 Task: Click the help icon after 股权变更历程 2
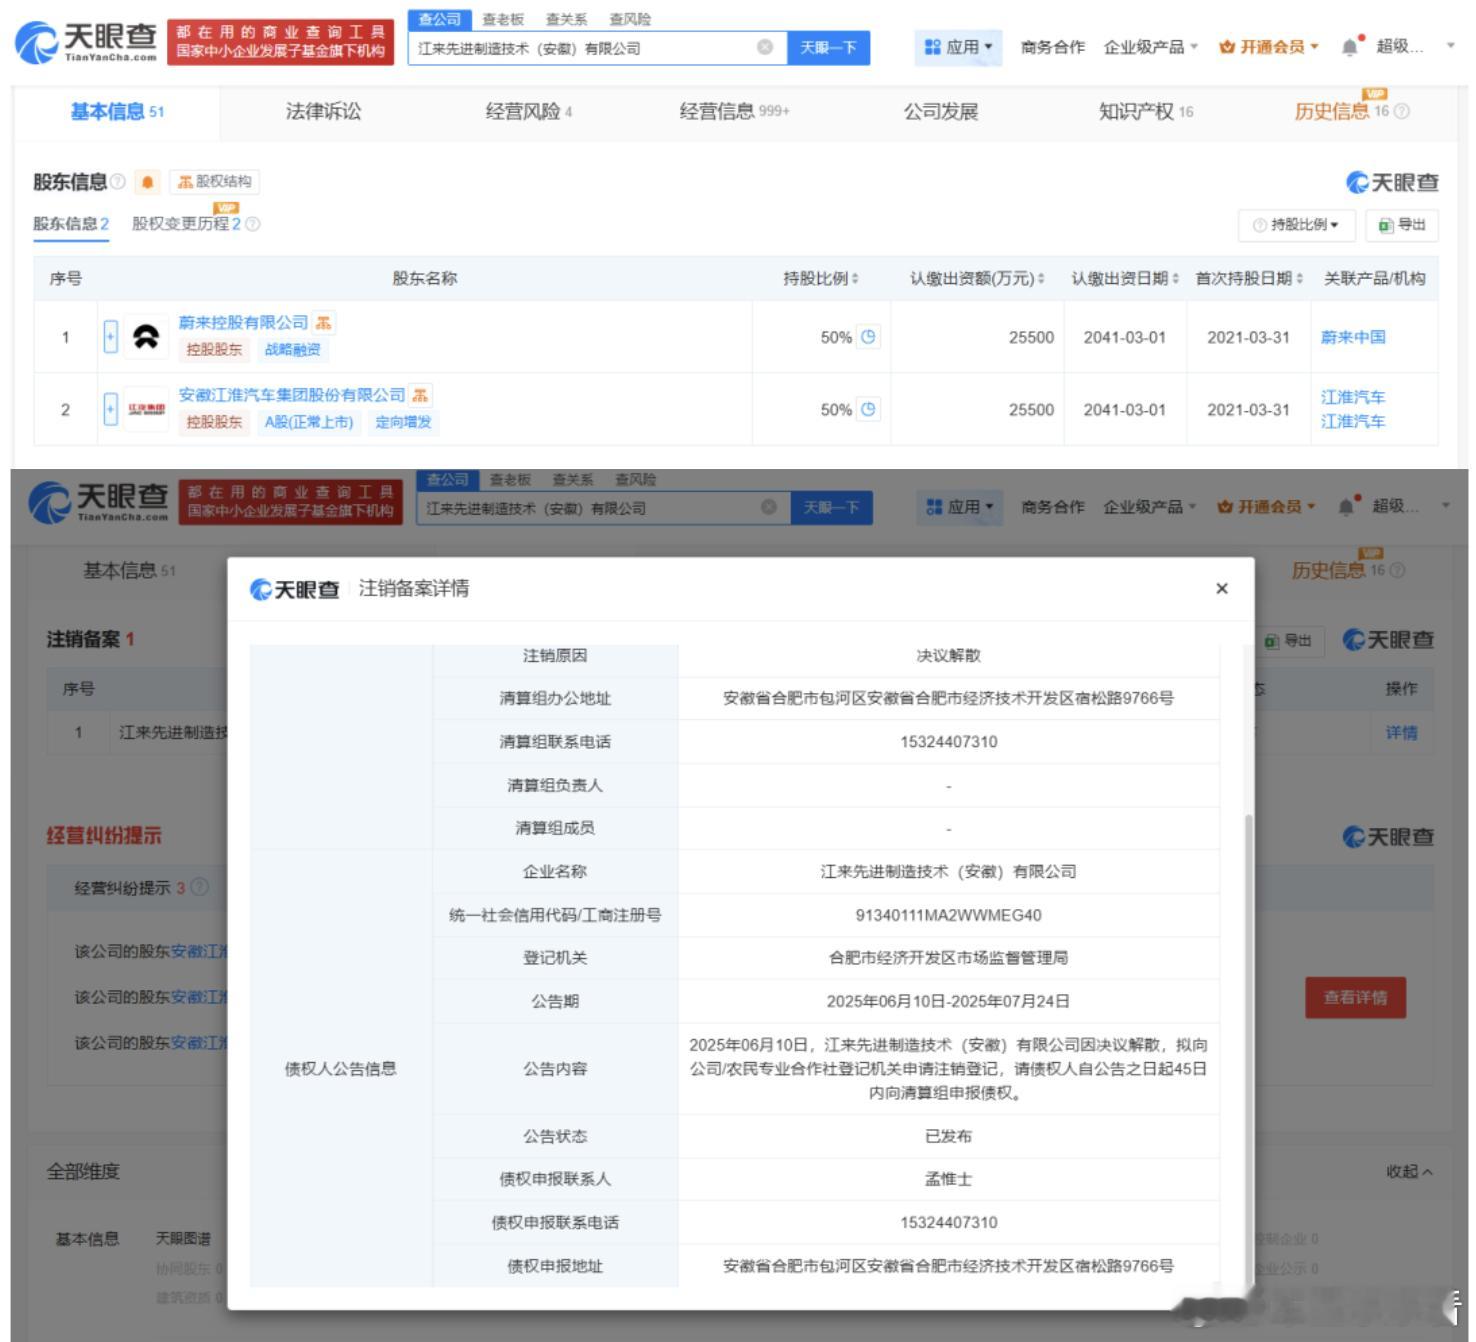point(253,224)
